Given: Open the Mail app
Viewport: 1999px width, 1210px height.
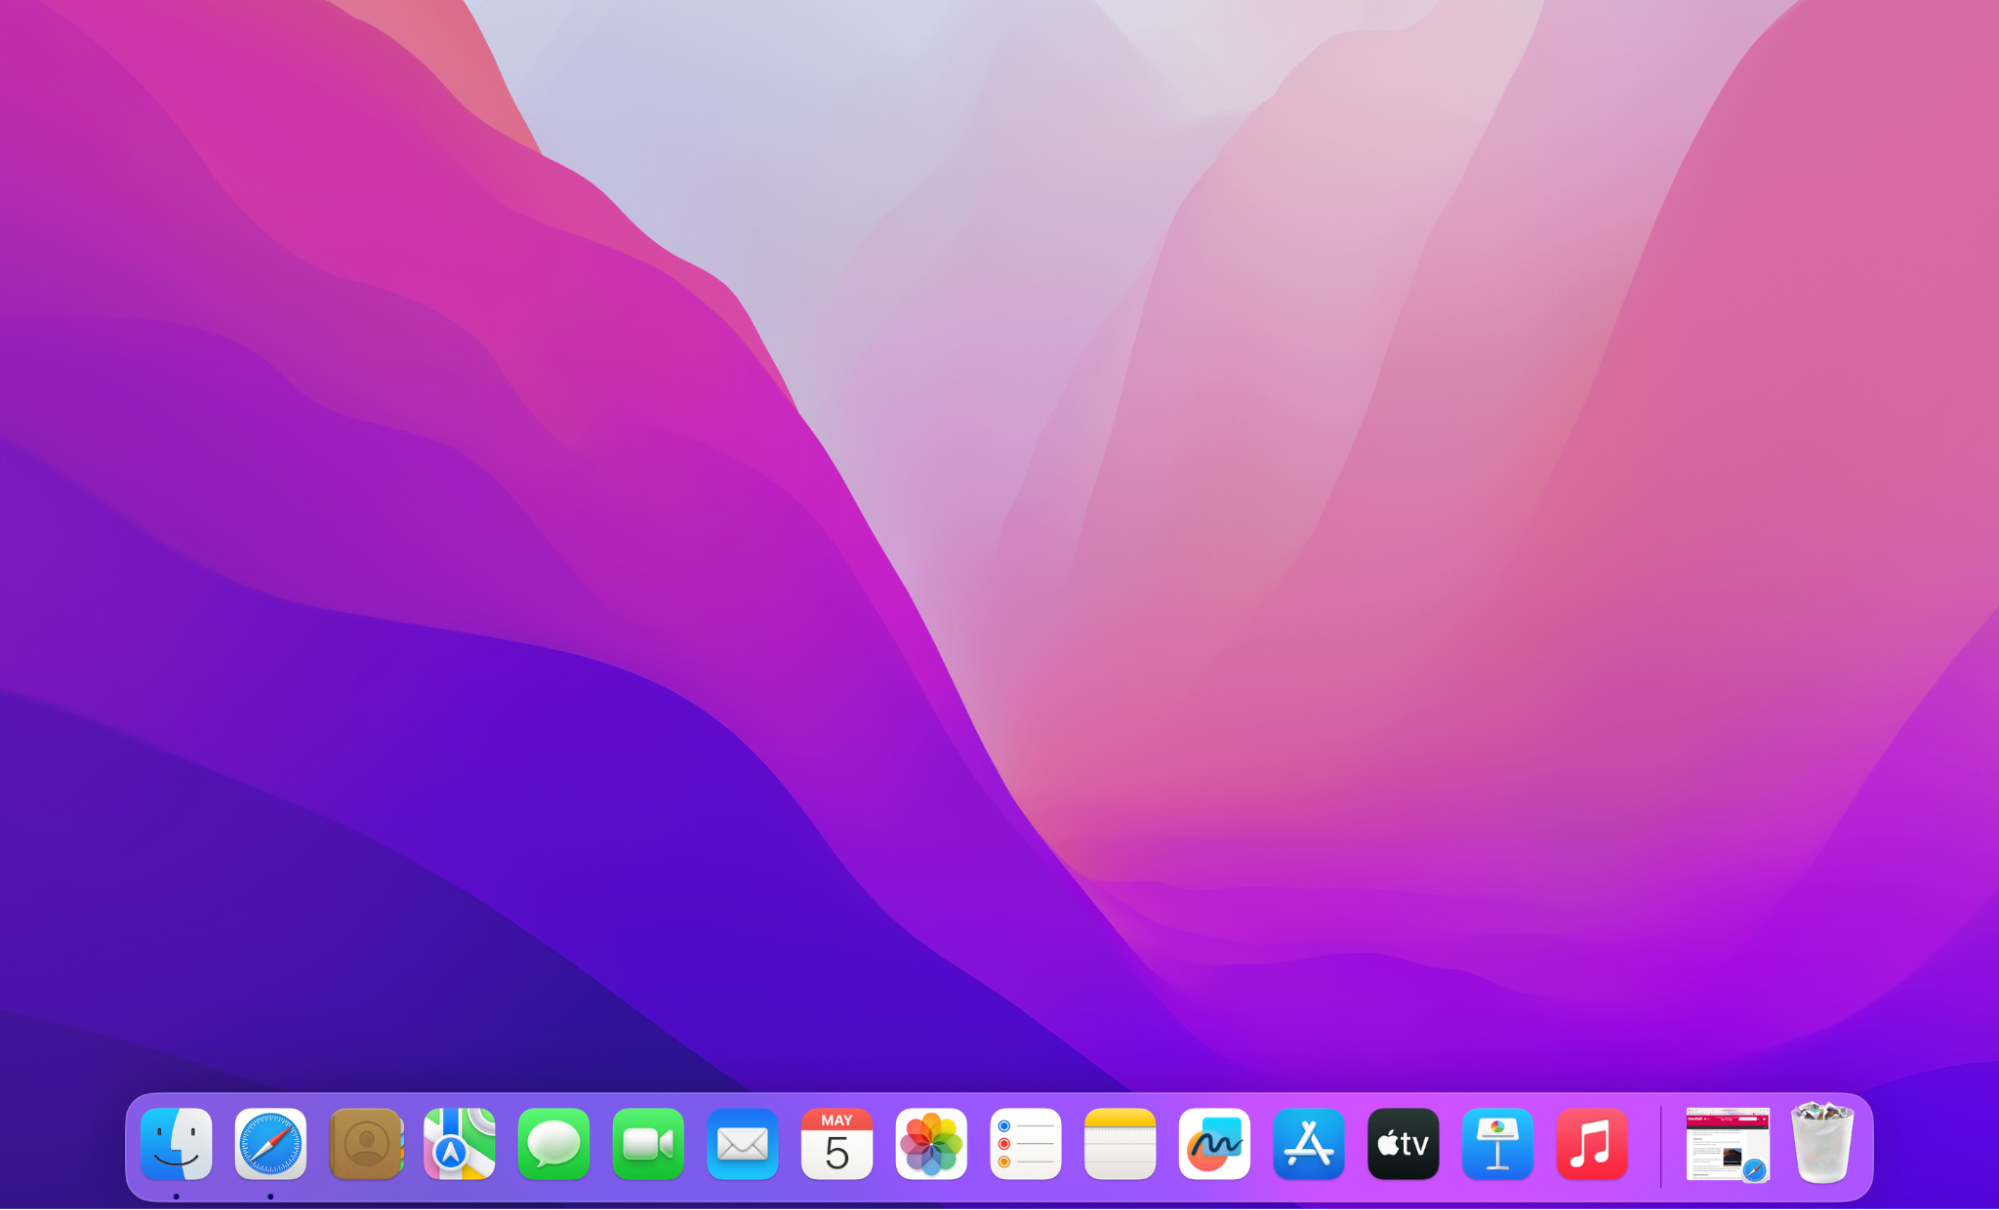Looking at the screenshot, I should tap(742, 1144).
